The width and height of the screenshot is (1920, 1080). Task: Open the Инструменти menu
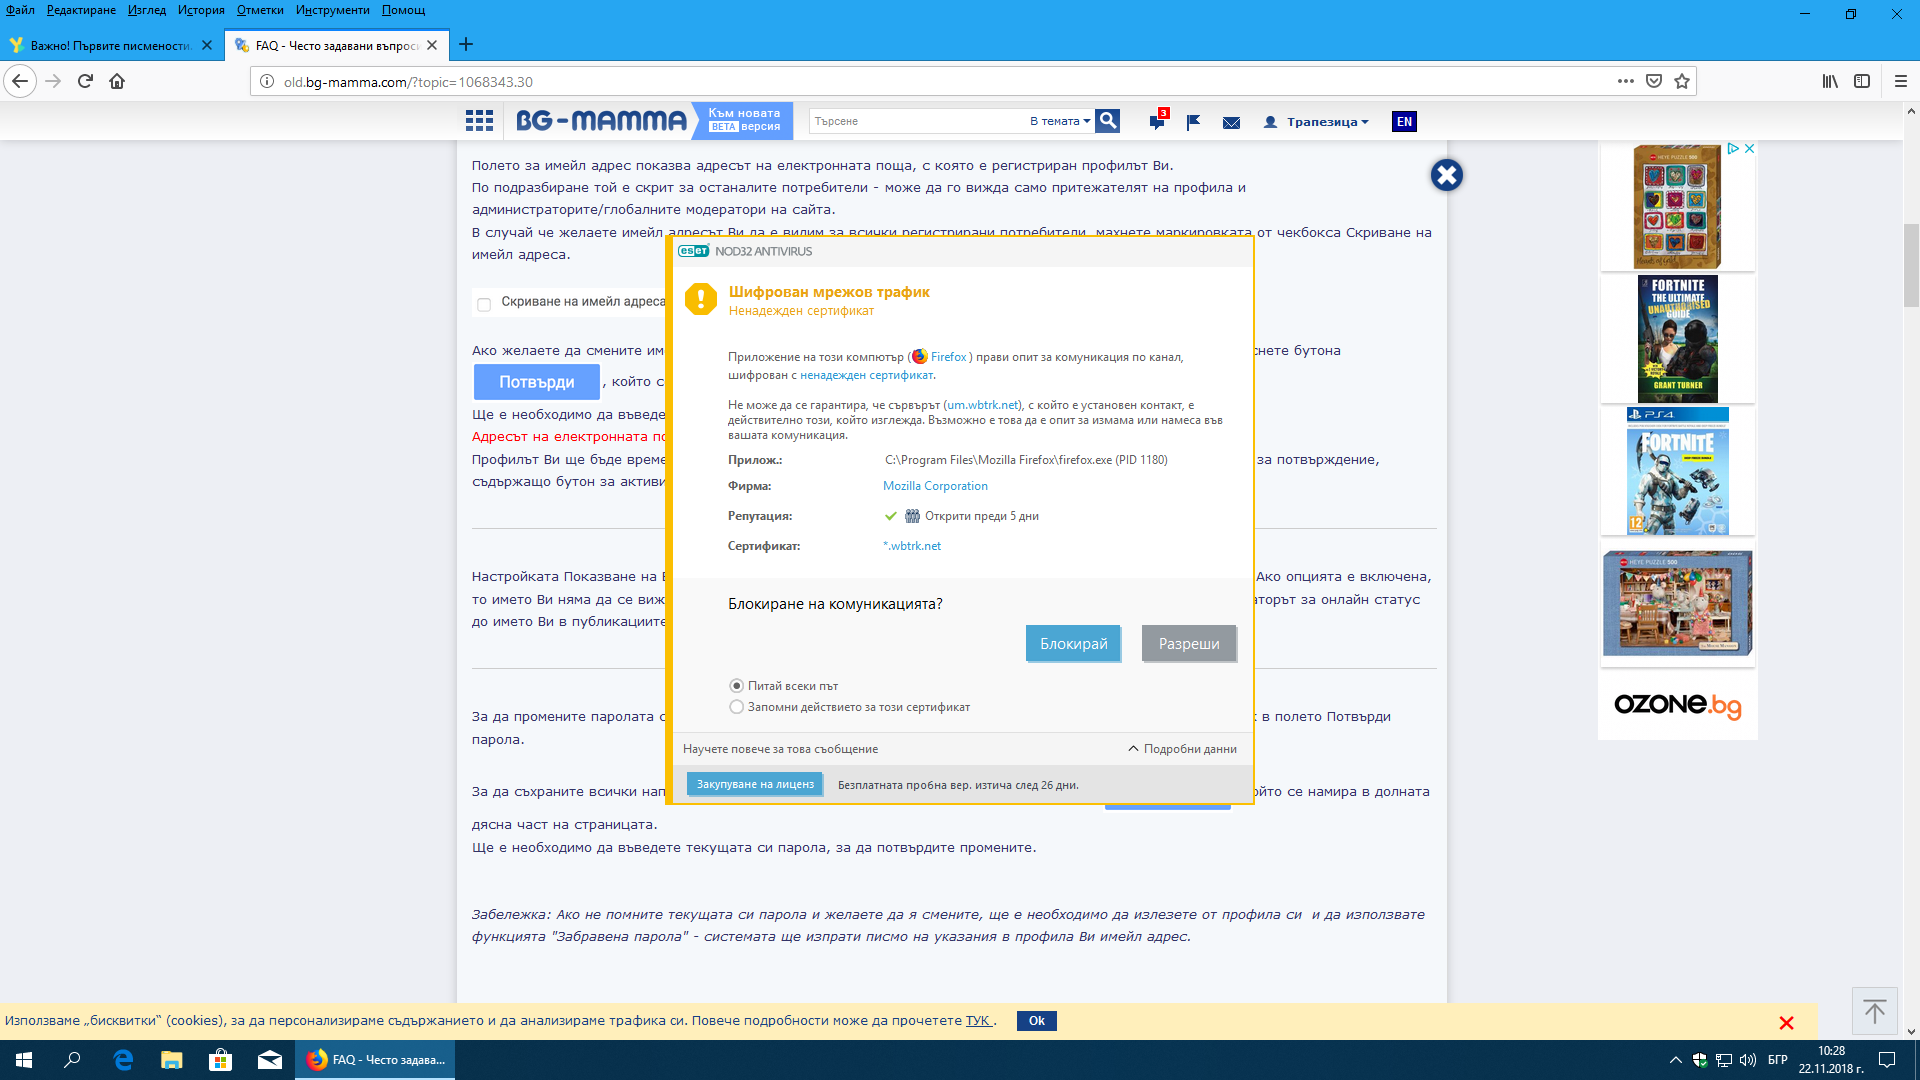[x=332, y=10]
